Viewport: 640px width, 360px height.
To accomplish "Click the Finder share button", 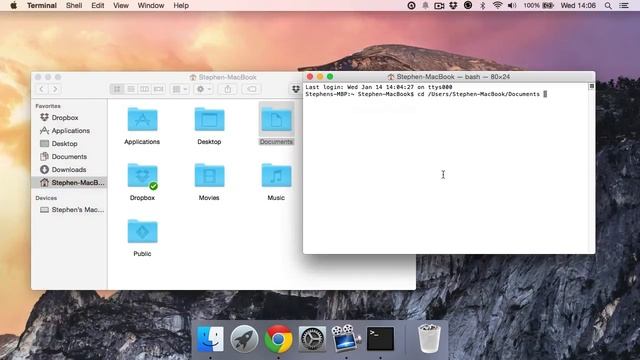I will 228,89.
